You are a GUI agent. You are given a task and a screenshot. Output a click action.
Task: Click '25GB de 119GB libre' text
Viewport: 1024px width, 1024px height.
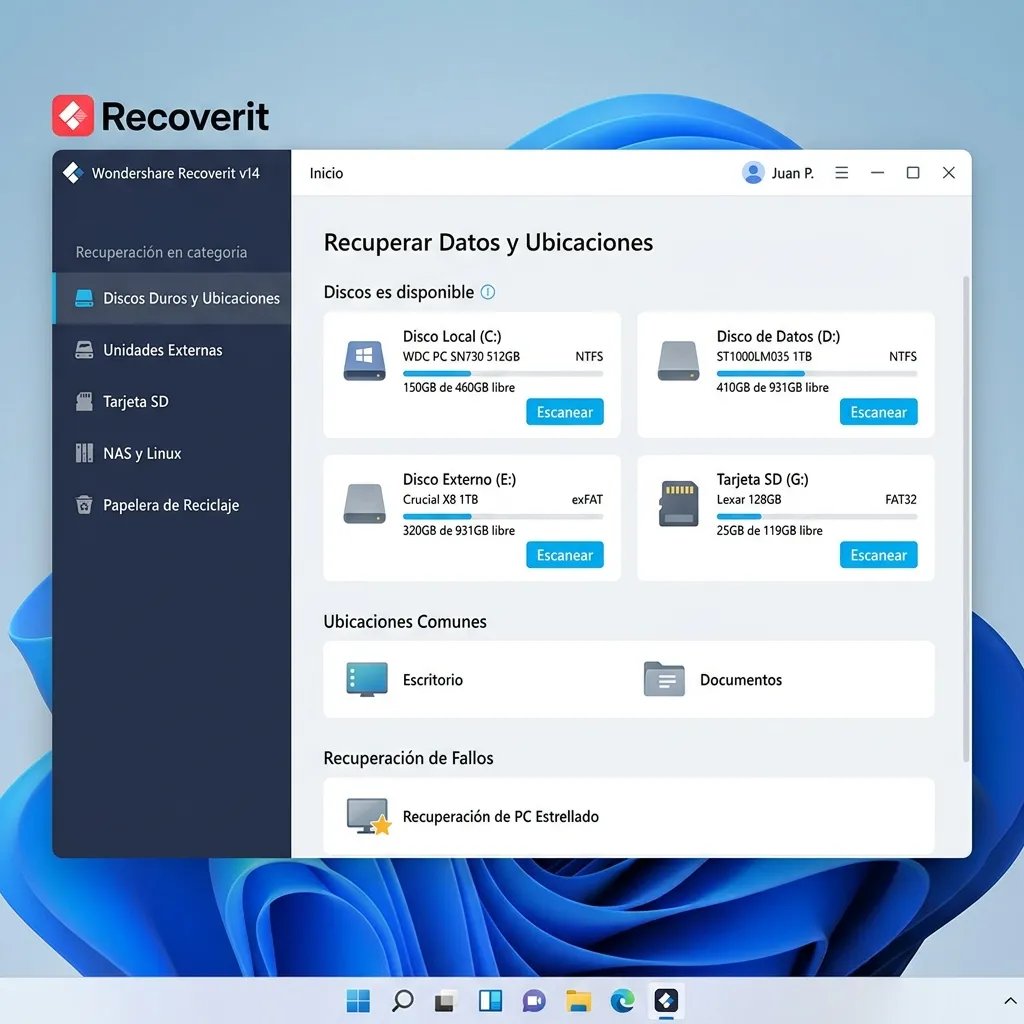coord(769,530)
